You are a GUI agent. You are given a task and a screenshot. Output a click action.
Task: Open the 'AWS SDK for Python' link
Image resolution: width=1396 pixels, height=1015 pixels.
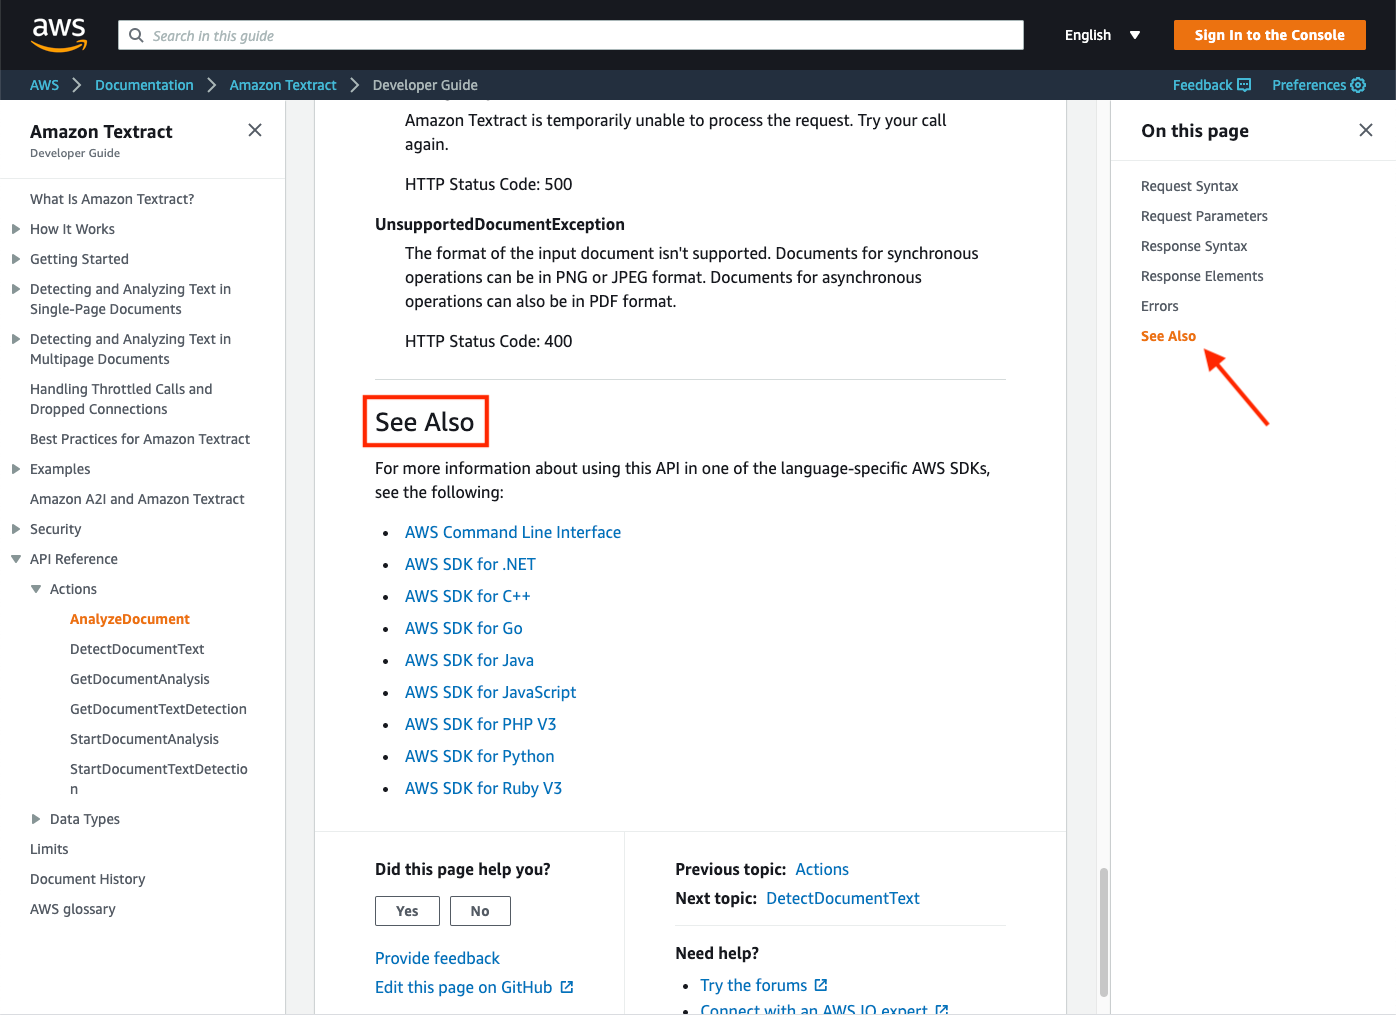point(479,756)
